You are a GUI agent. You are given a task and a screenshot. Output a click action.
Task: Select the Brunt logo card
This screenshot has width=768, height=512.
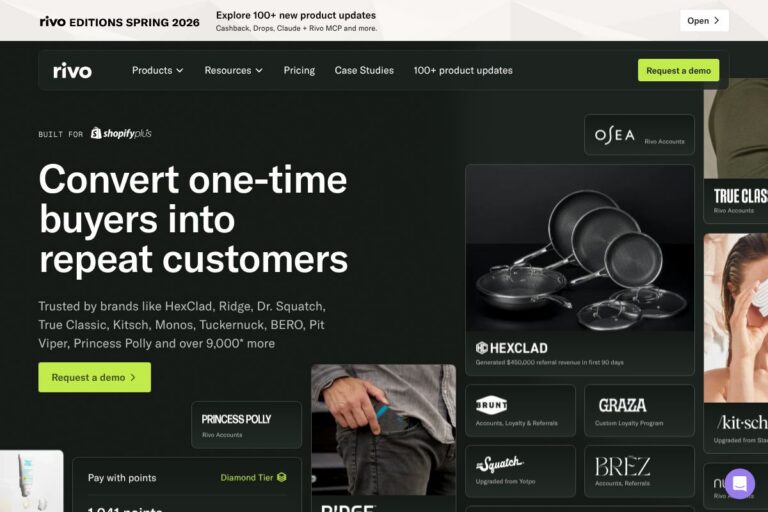tap(520, 411)
